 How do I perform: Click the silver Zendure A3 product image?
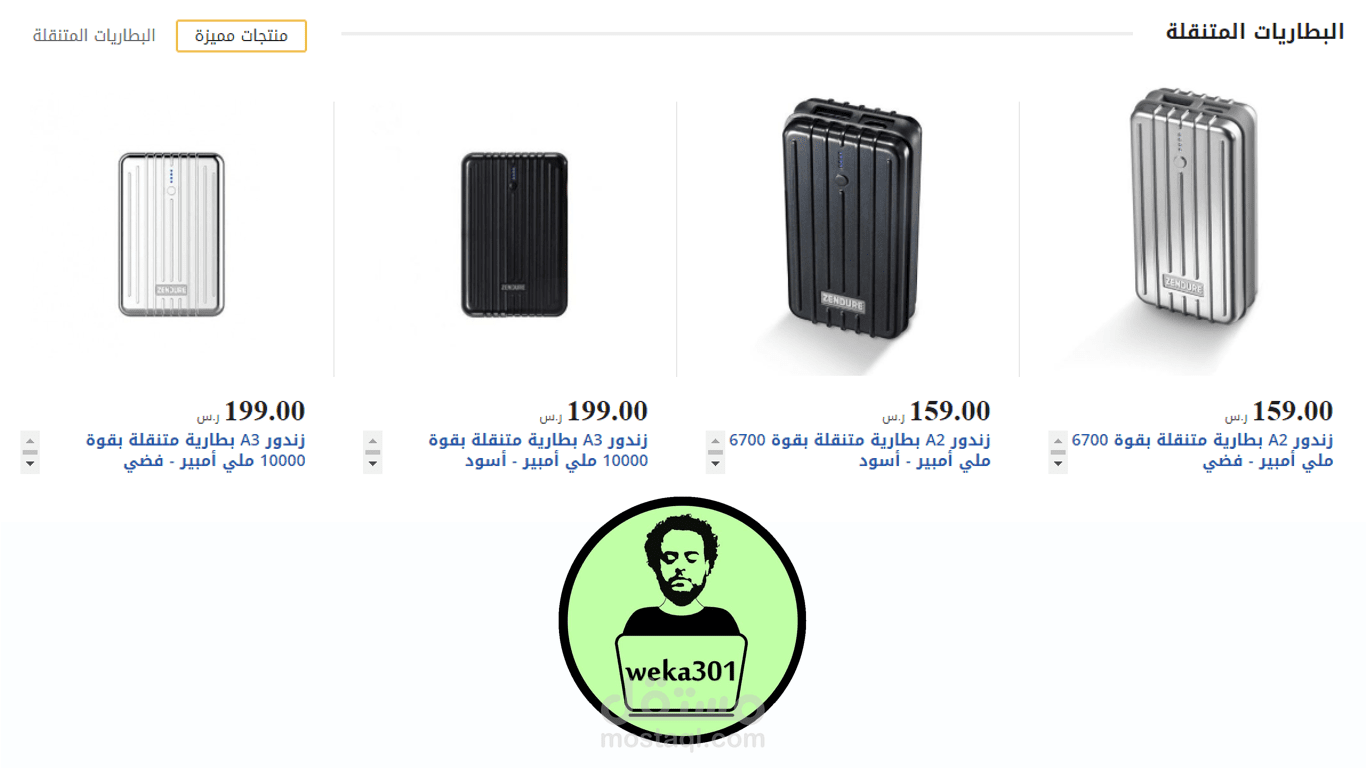click(171, 235)
